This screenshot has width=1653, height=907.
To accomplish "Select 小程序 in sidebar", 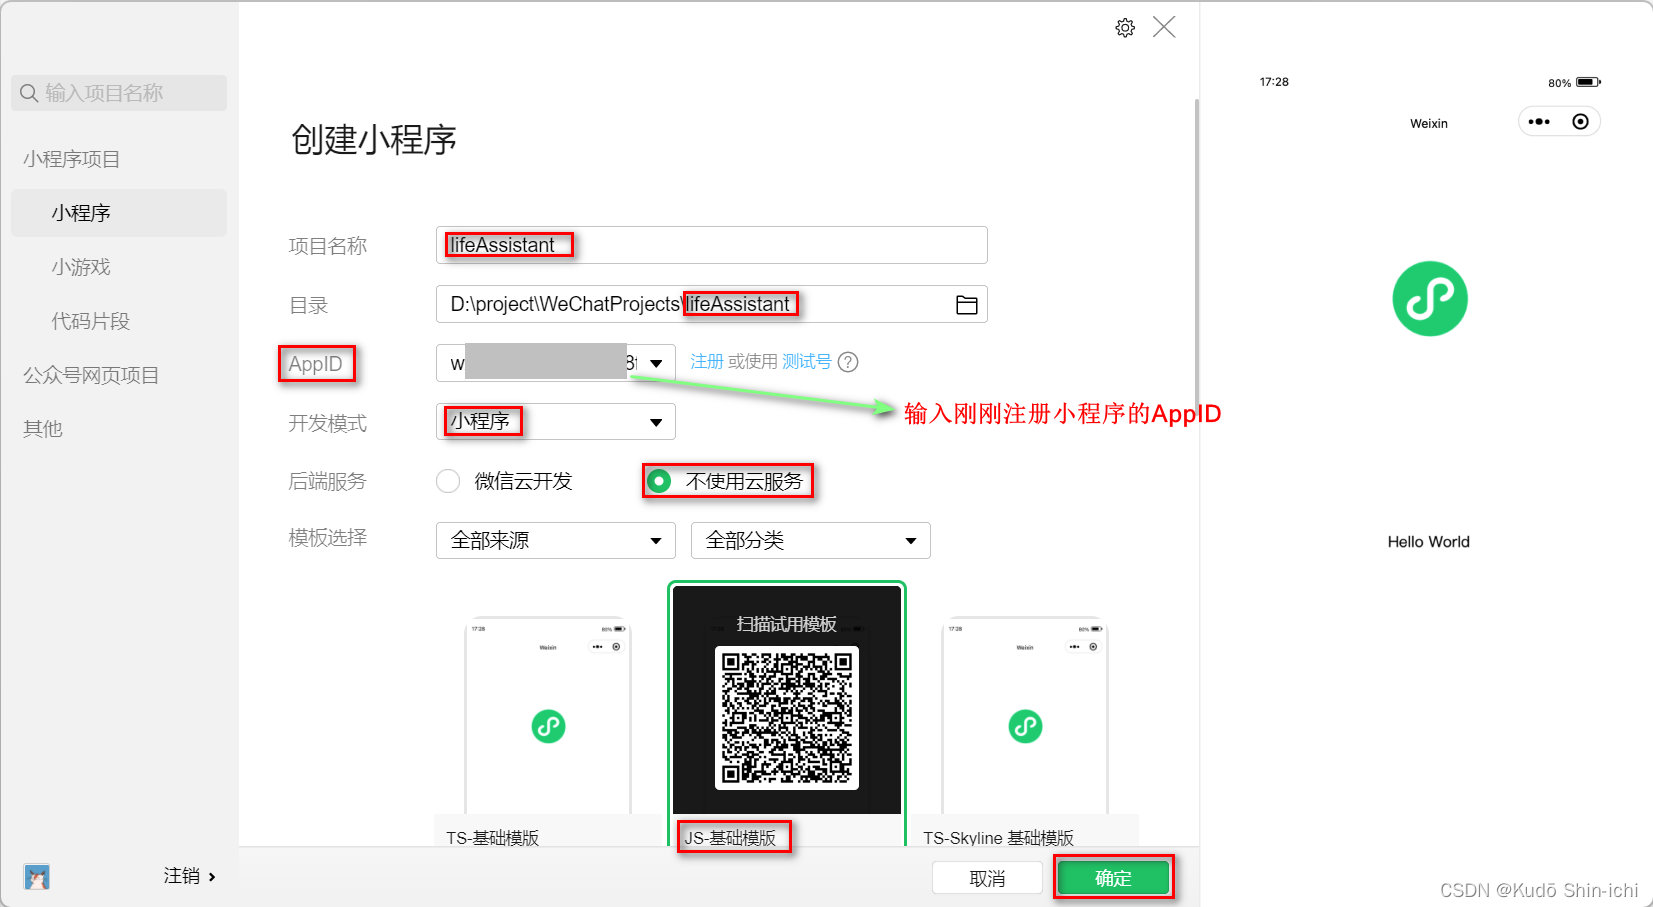I will coord(119,213).
